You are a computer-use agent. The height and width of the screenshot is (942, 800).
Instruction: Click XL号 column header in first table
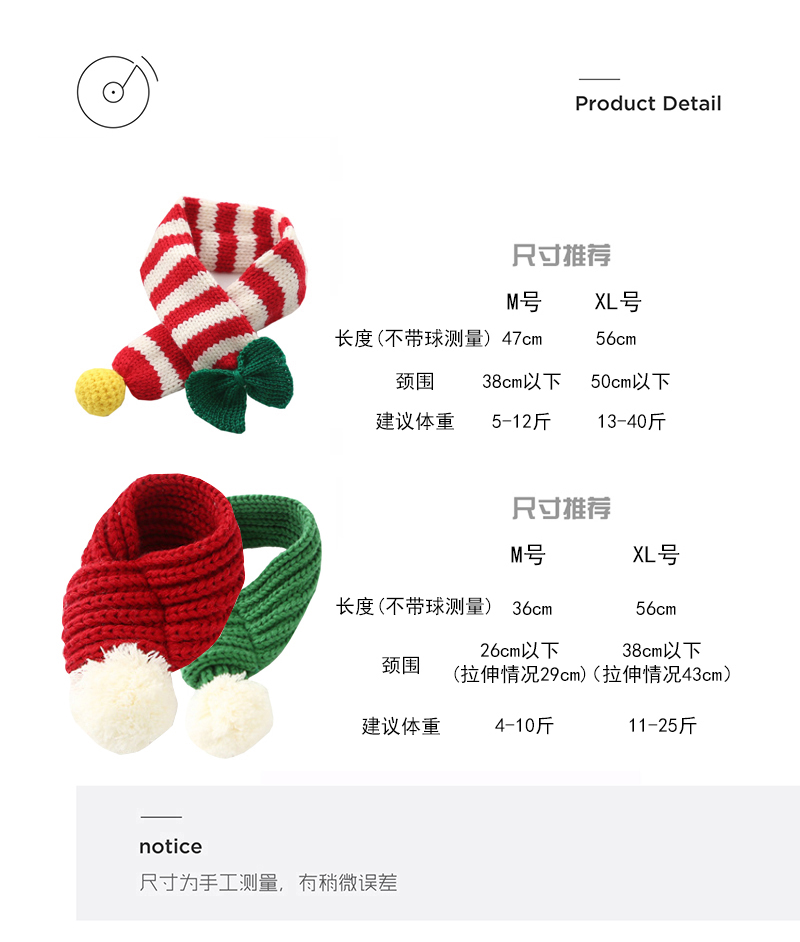click(x=617, y=302)
